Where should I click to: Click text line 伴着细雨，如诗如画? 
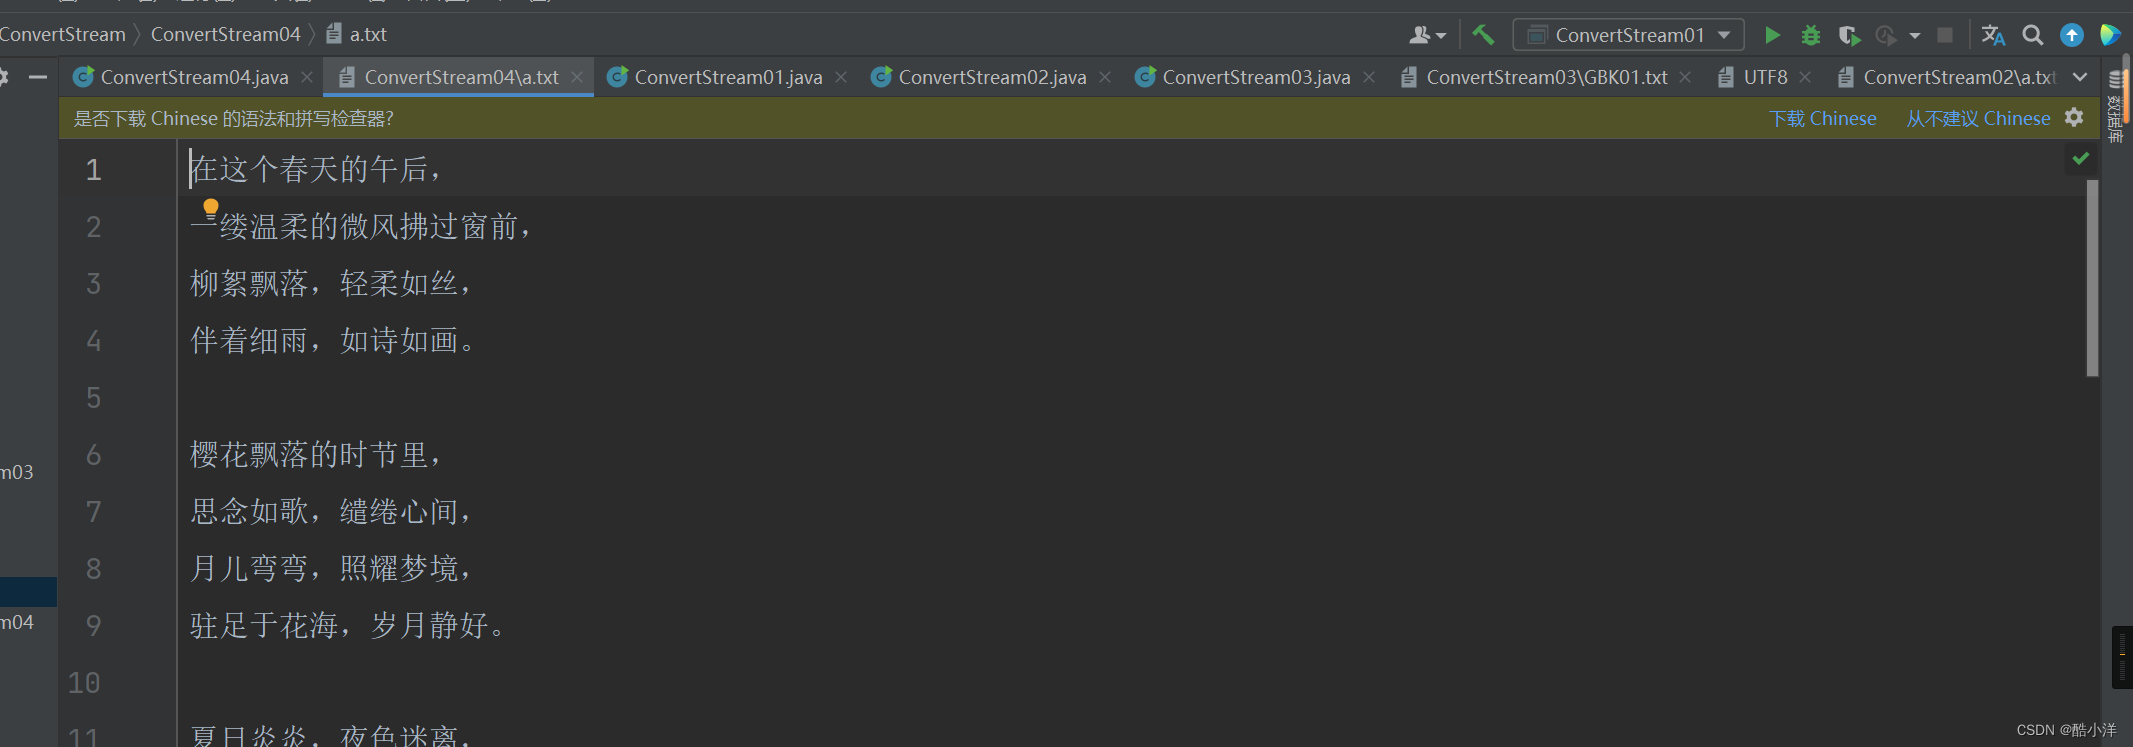333,340
